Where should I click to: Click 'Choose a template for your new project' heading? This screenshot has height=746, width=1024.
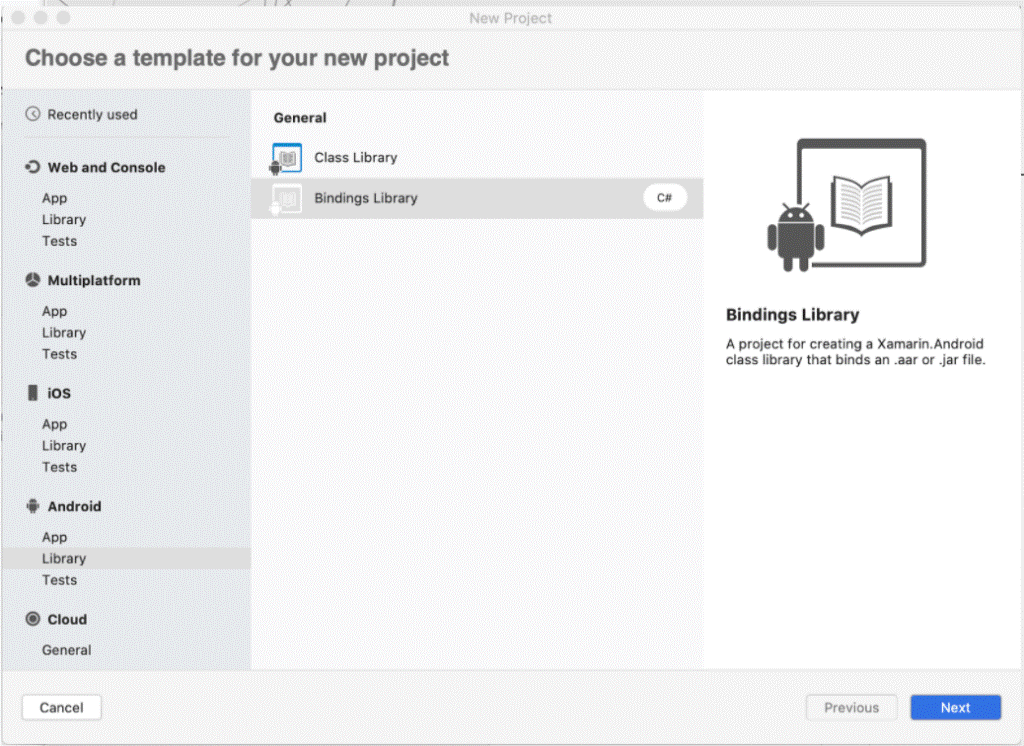[x=237, y=58]
